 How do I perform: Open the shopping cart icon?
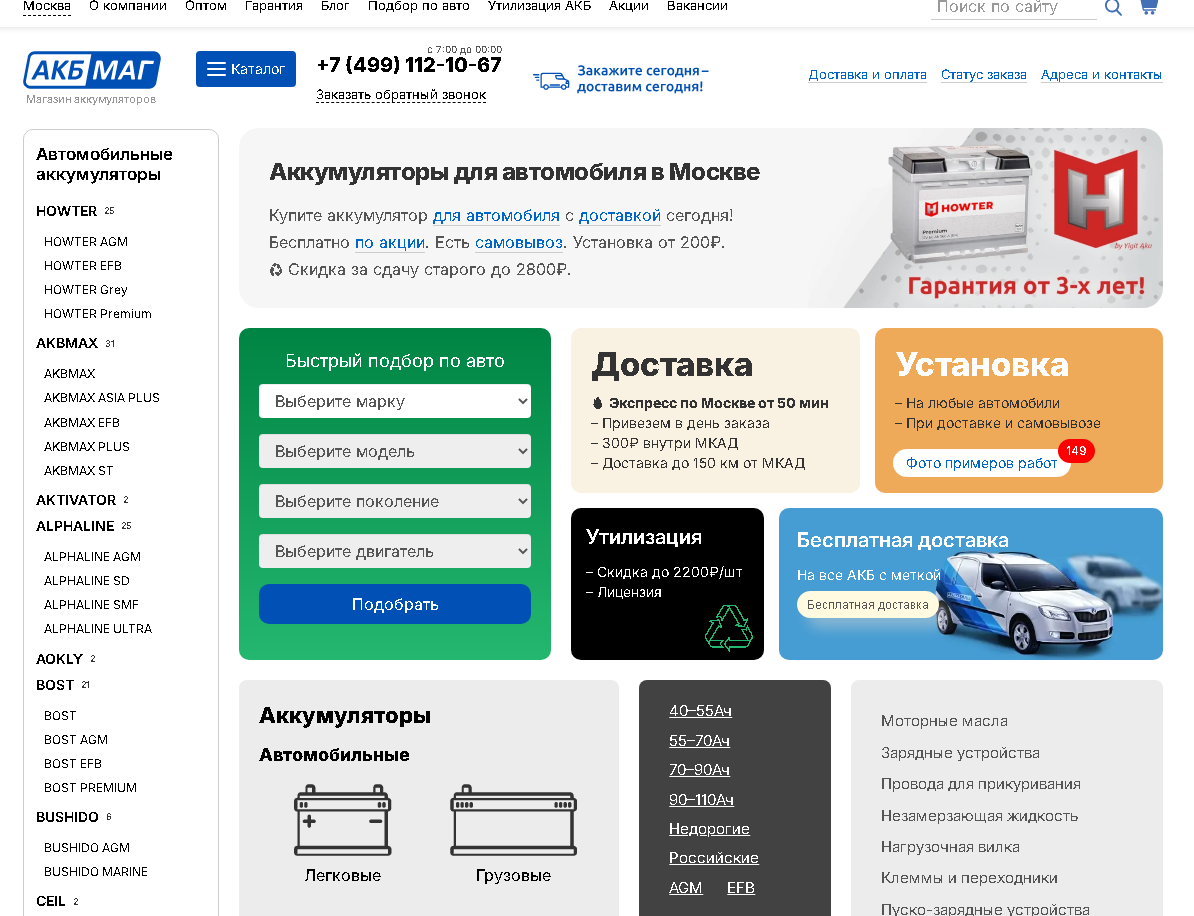pos(1149,7)
